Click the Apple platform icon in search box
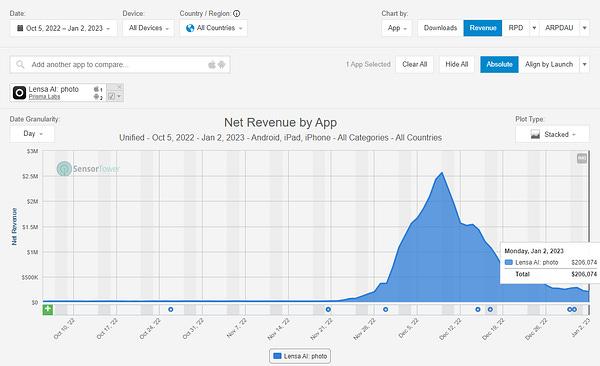The height and width of the screenshot is (366, 600). (x=212, y=65)
